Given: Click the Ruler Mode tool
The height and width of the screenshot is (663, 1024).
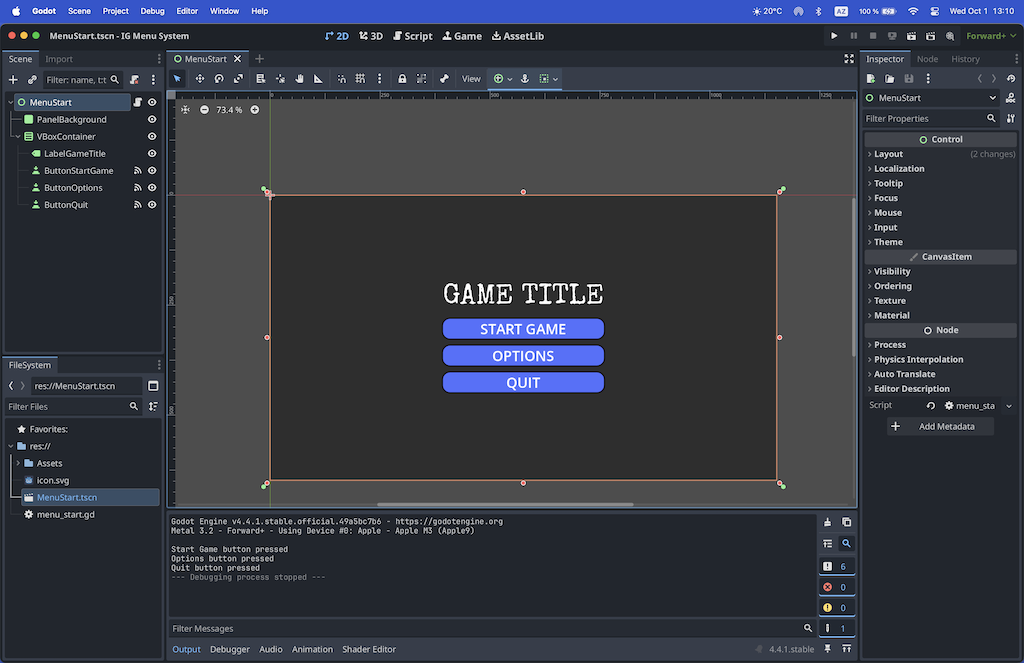Looking at the screenshot, I should 319,78.
